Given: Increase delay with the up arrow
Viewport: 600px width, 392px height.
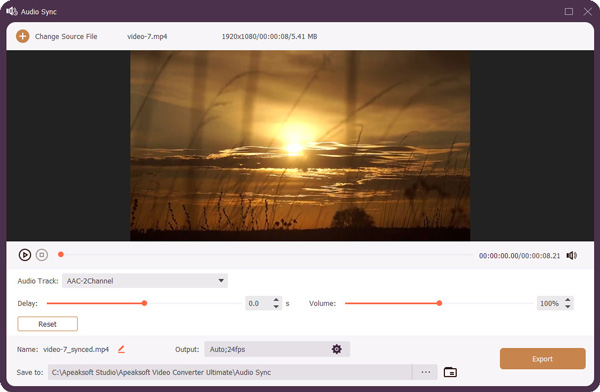Looking at the screenshot, I should [x=276, y=300].
